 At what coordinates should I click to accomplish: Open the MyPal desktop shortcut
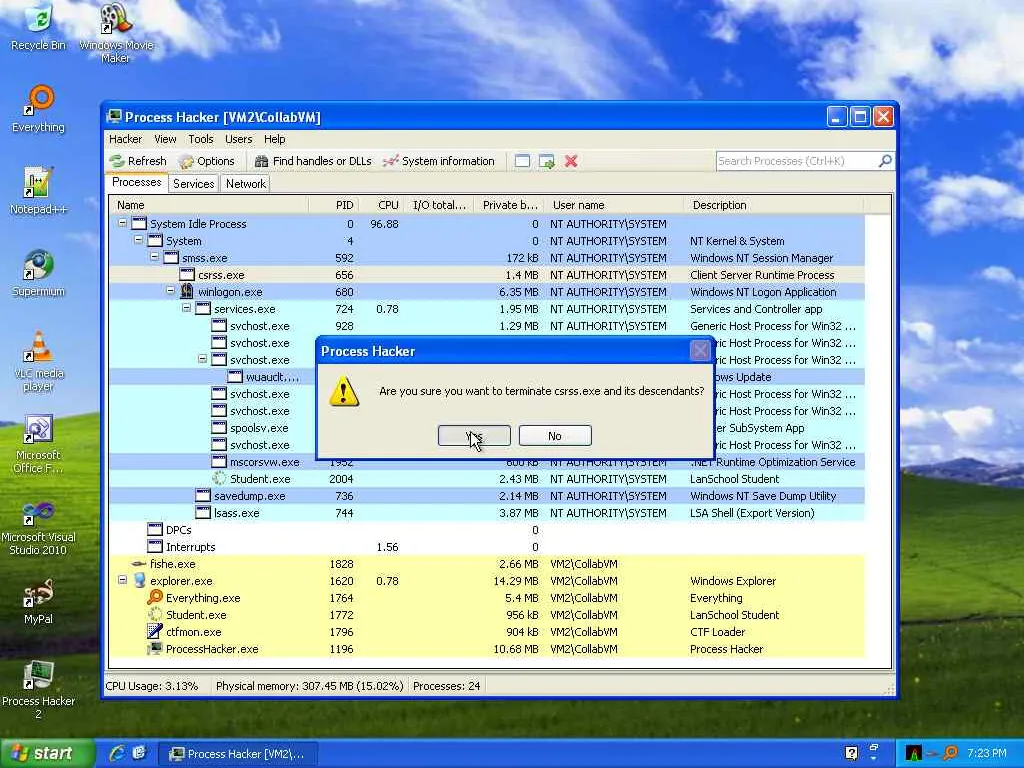click(39, 601)
